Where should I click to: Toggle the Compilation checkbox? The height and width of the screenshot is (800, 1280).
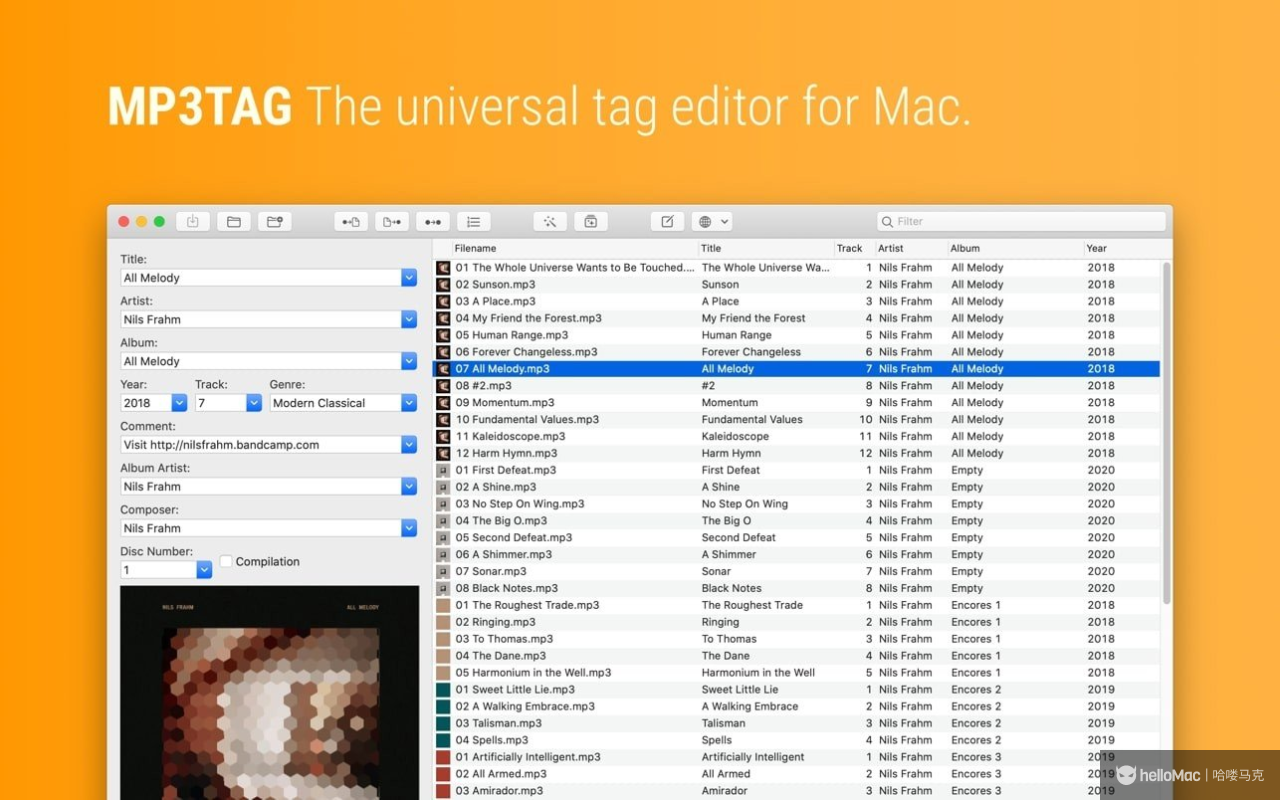(x=226, y=561)
